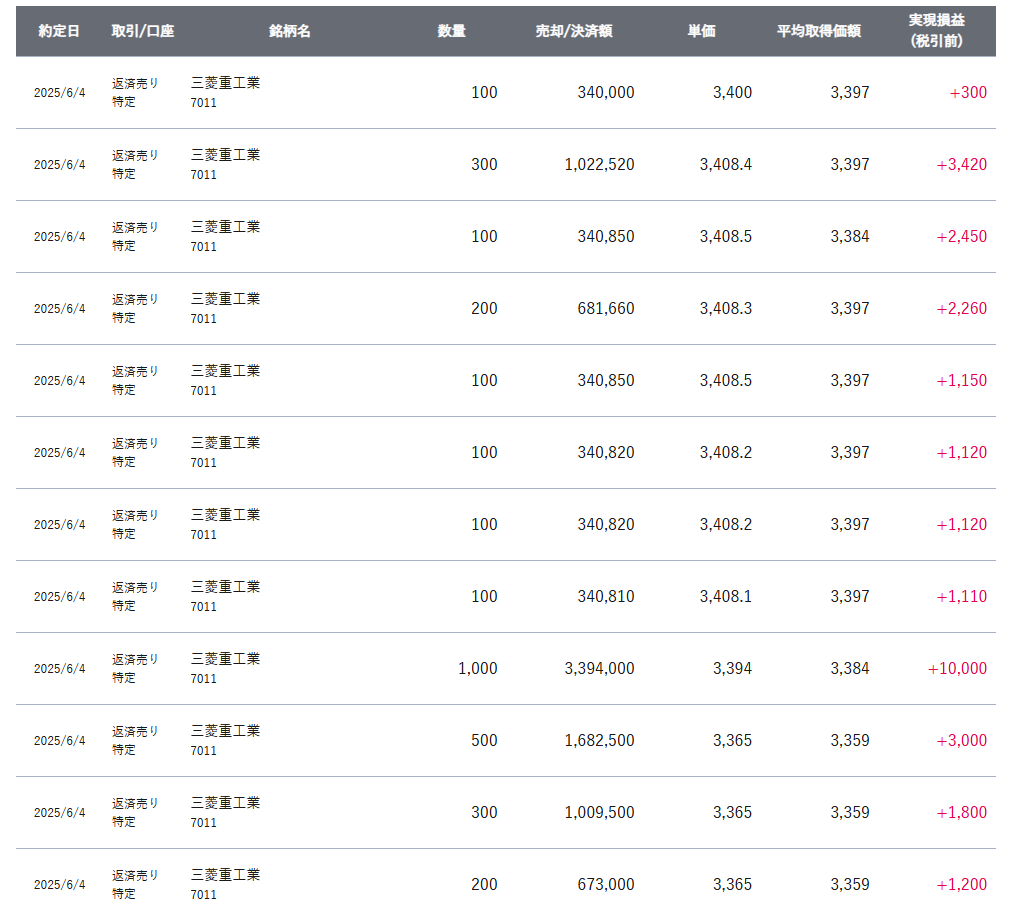Click date 2025/6/4 in the +300 row
This screenshot has height=903, width=1019.
pyautogui.click(x=60, y=93)
